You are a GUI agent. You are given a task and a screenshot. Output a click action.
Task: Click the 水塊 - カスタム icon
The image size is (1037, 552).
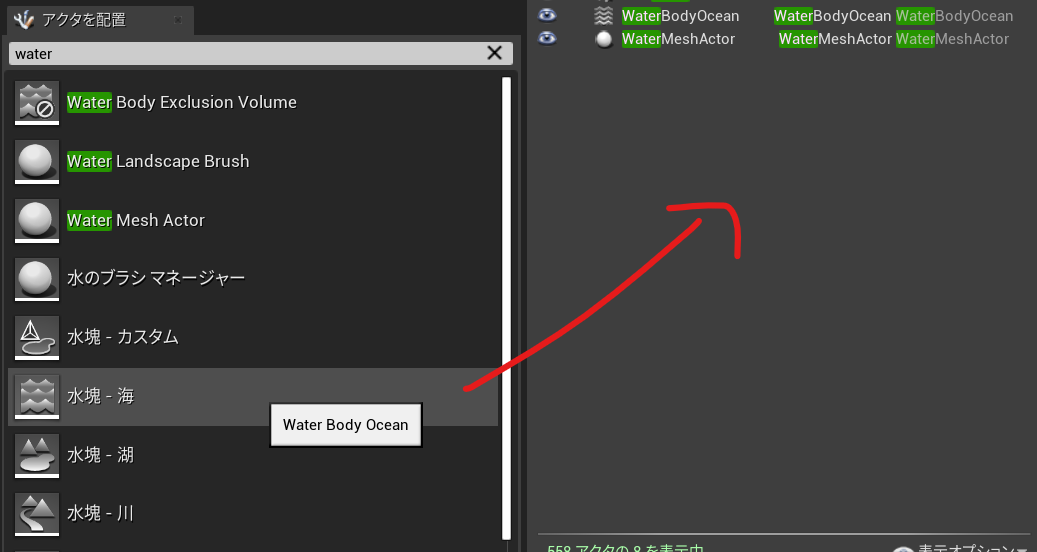[x=37, y=338]
